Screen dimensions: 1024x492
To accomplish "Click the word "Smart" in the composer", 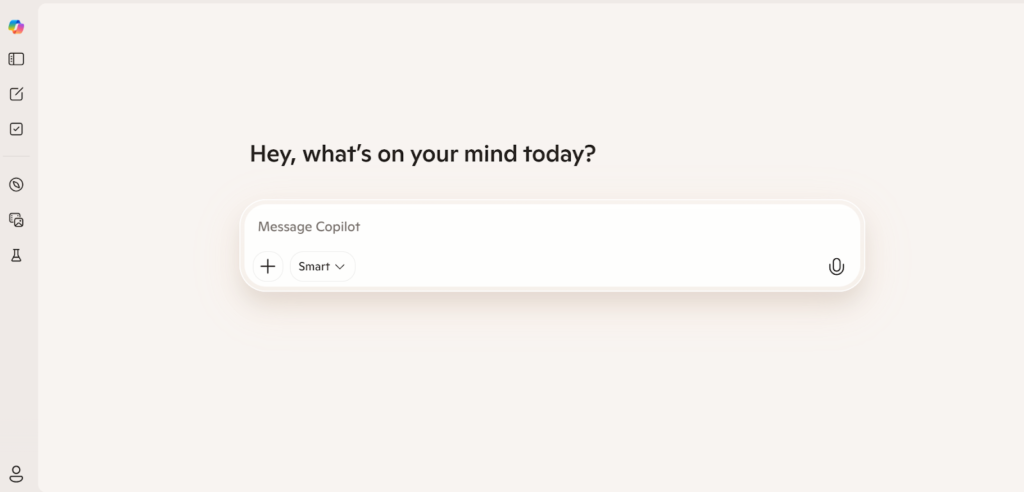I will (x=314, y=267).
